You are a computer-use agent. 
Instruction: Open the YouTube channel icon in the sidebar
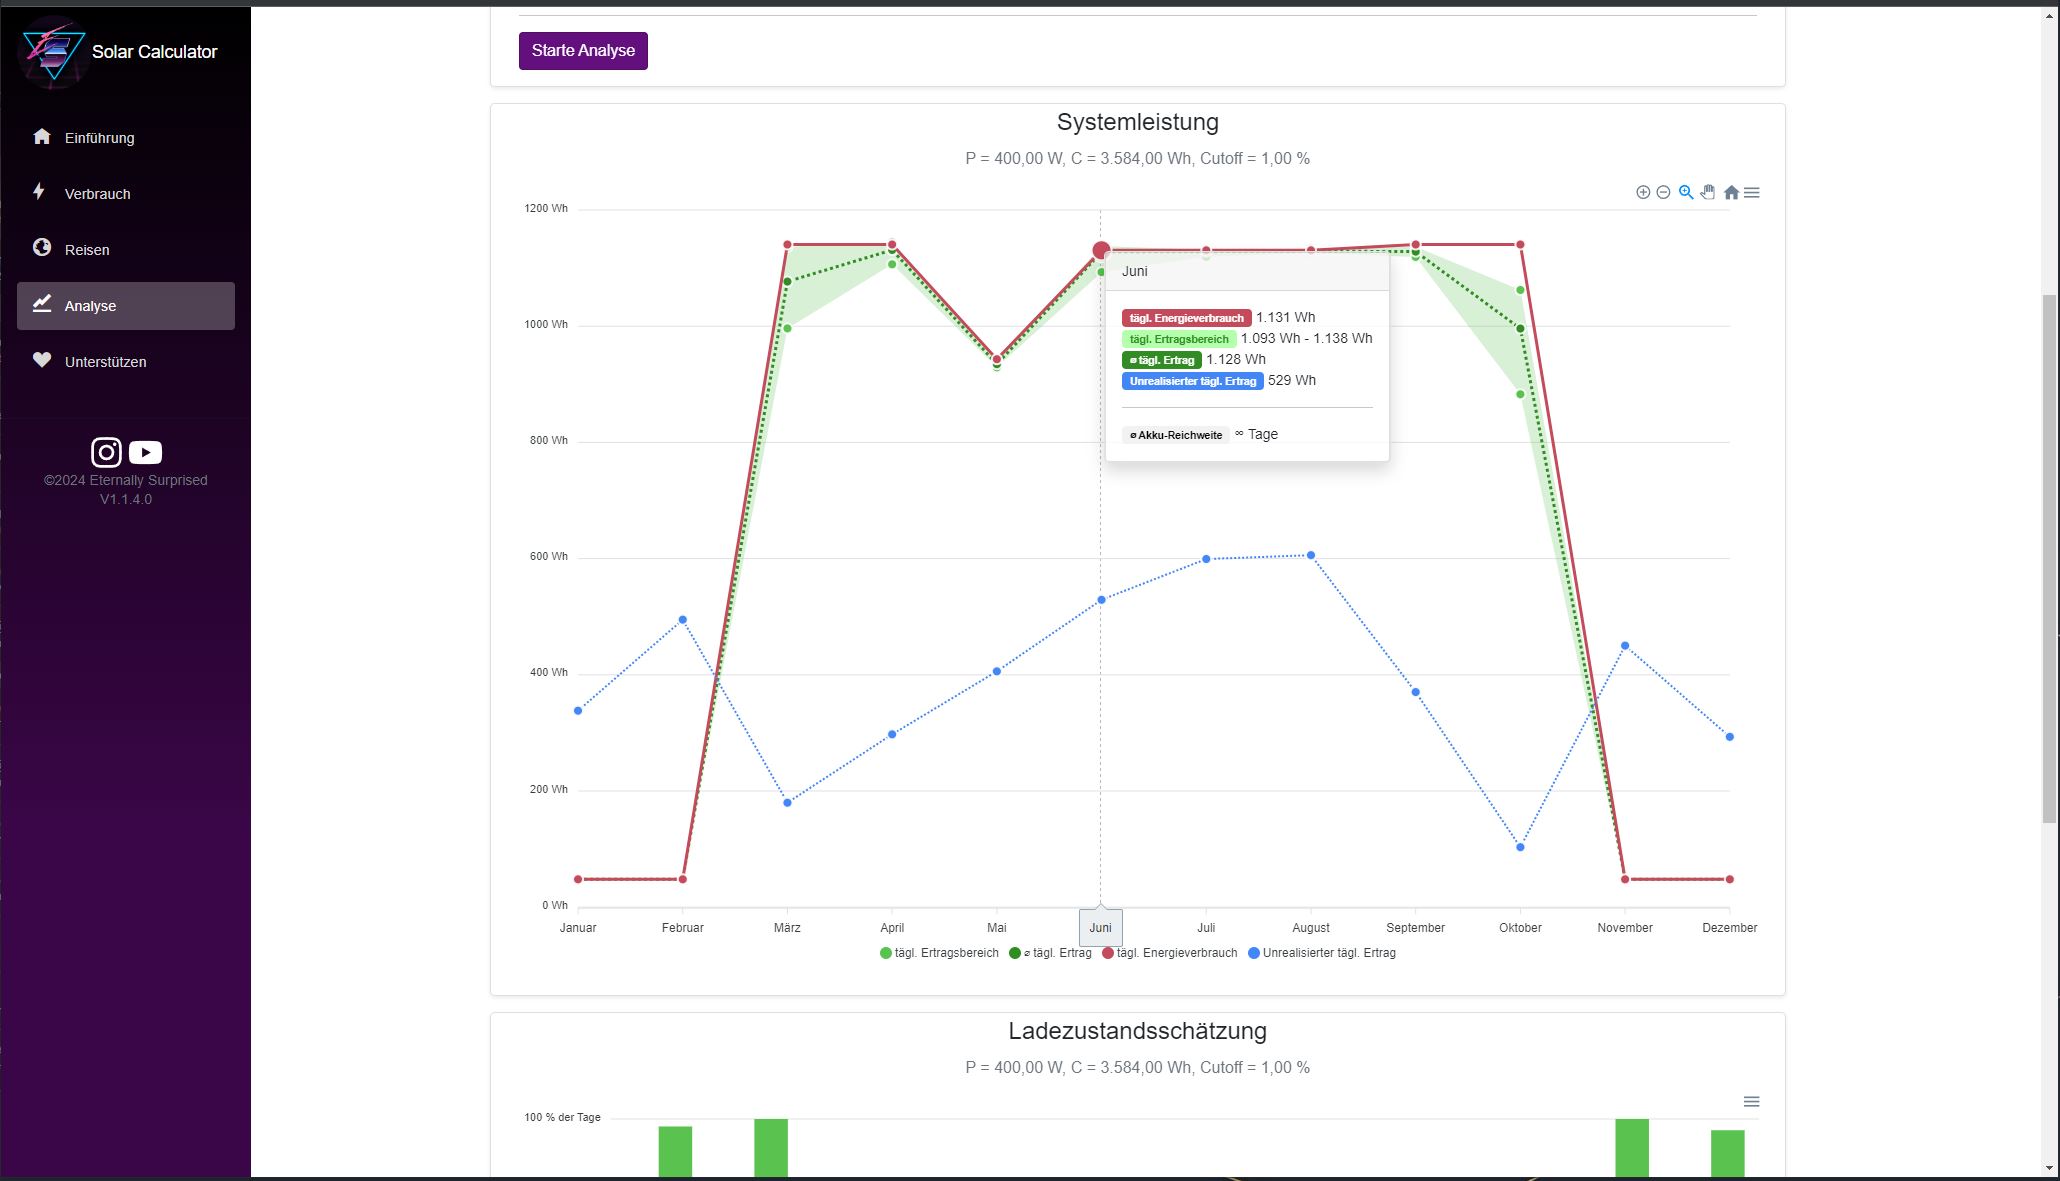tap(144, 452)
